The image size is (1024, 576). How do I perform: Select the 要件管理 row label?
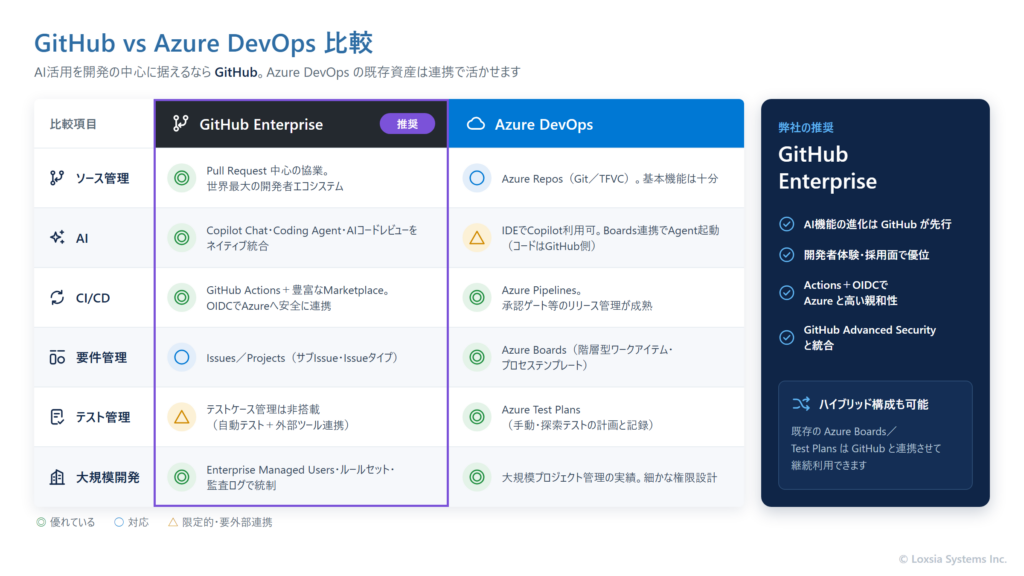click(101, 357)
